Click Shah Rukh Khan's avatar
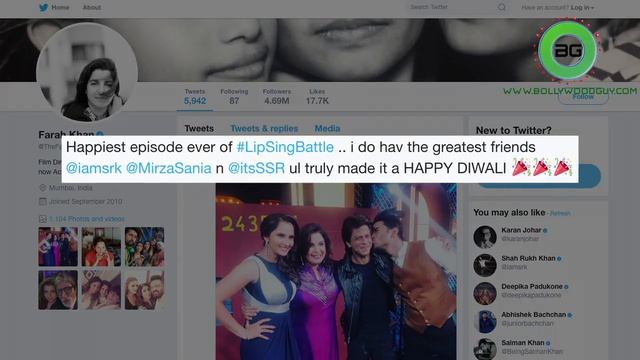Viewport: 640px width, 360px height. click(485, 265)
